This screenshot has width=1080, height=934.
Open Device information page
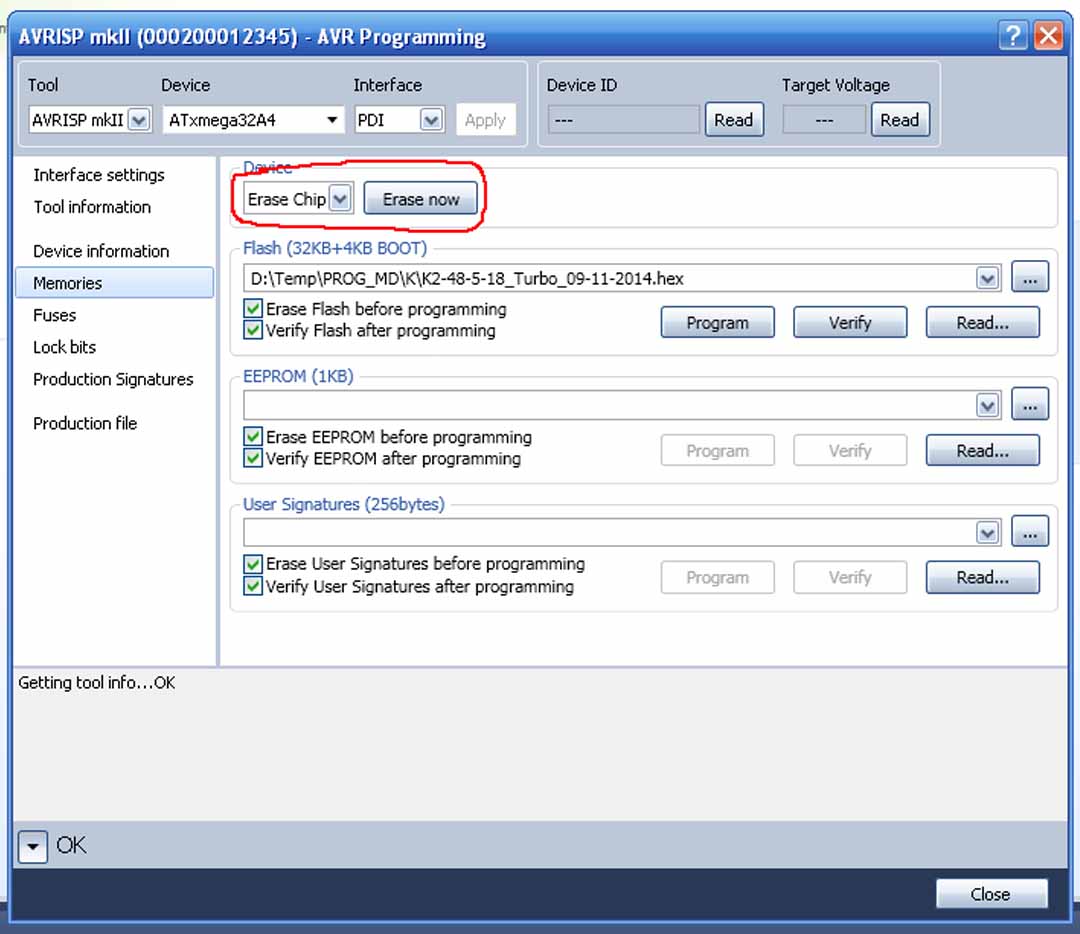point(101,251)
